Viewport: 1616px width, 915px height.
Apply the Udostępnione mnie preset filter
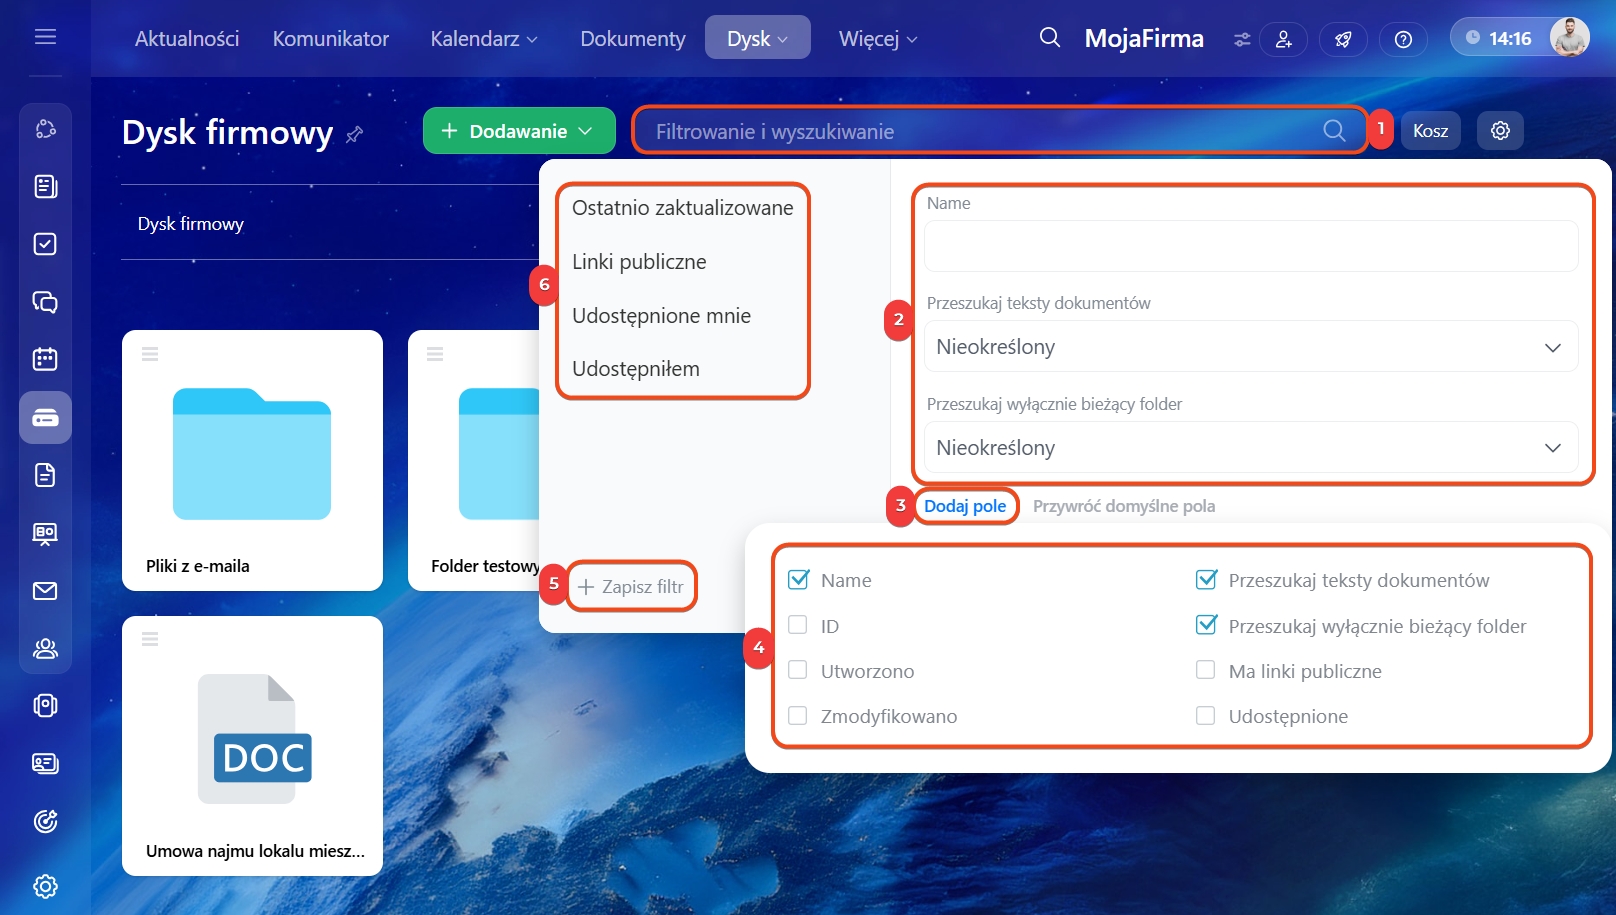[661, 316]
